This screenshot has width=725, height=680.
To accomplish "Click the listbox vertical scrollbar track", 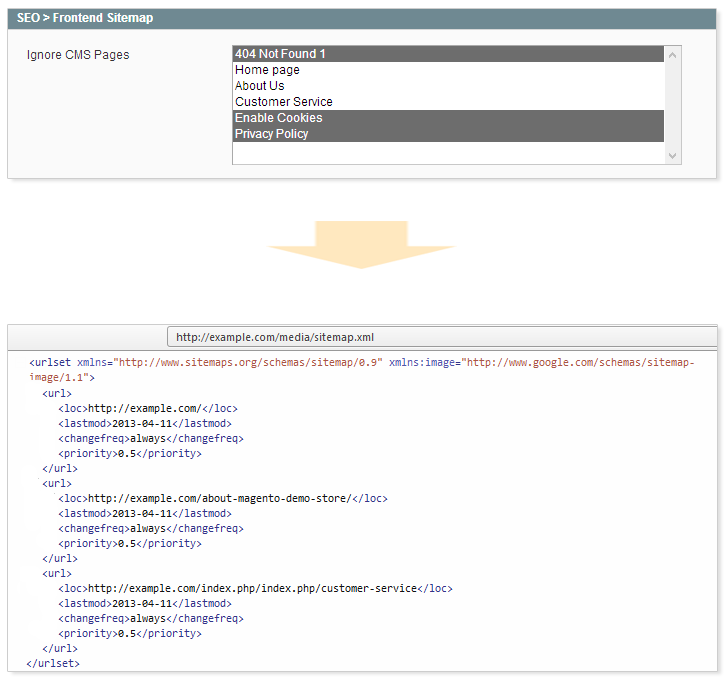I will click(673, 105).
